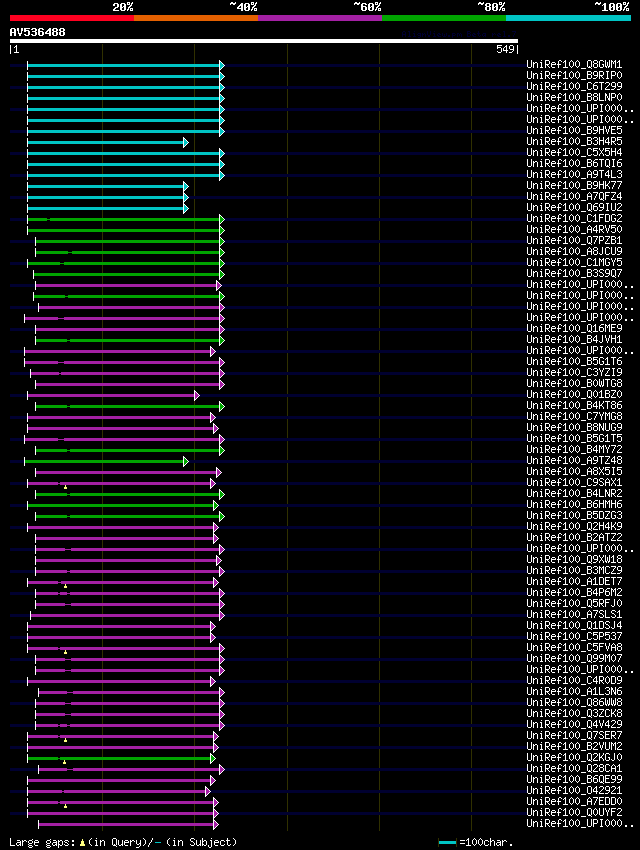The height and width of the screenshot is (850, 640).
Task: Click the green alignment bar for Q2KGJ0
Action: (x=119, y=759)
